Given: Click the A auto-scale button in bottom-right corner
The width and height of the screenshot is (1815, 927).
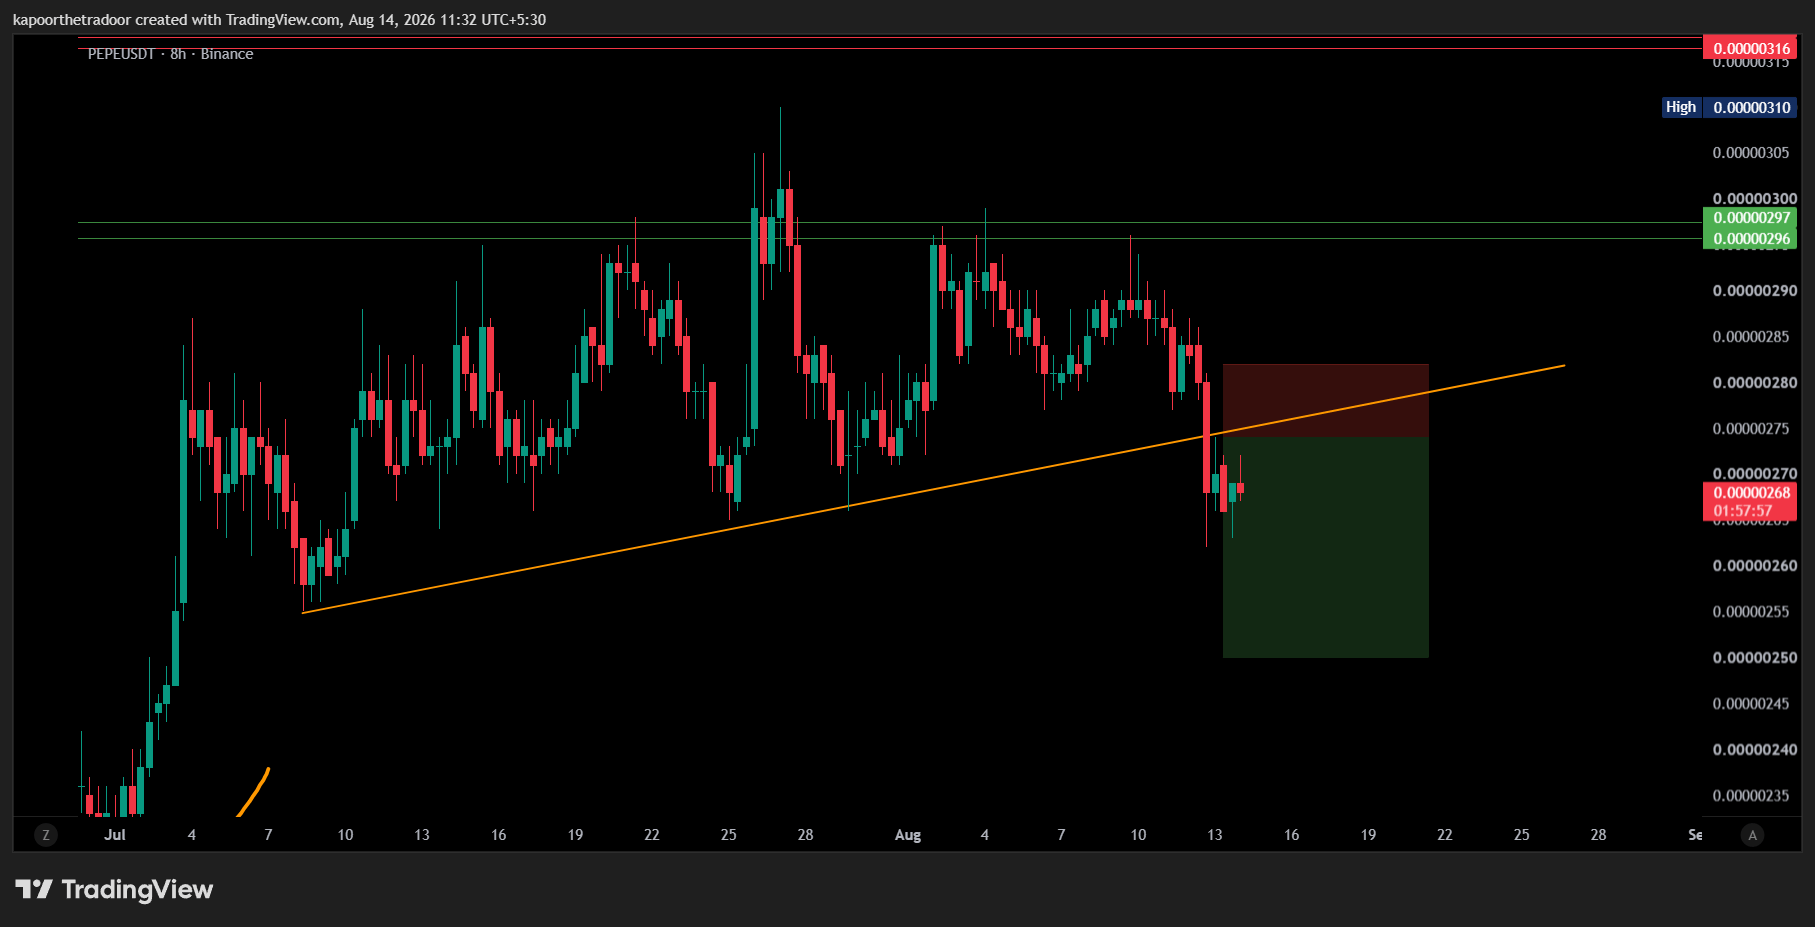Looking at the screenshot, I should (1752, 835).
